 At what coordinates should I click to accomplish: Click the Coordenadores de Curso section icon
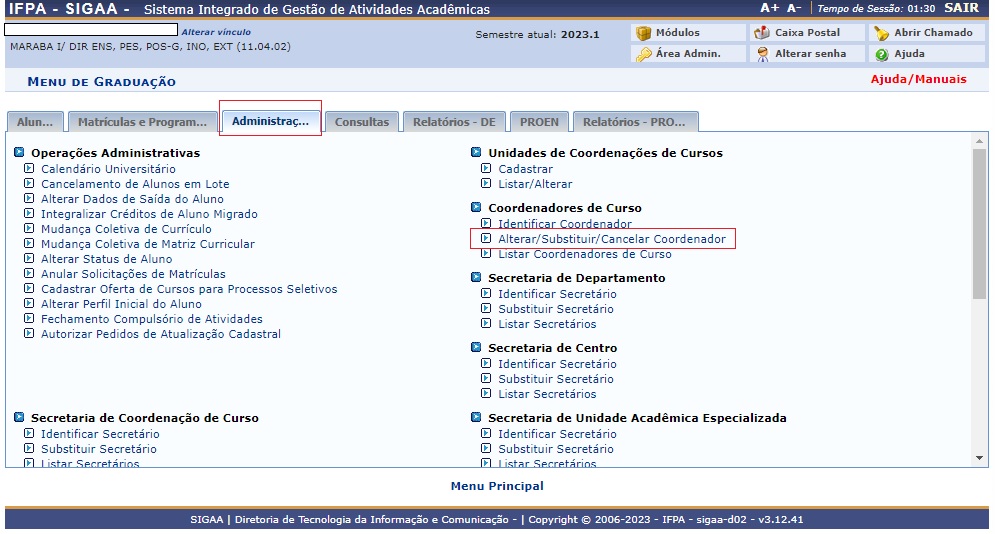476,207
